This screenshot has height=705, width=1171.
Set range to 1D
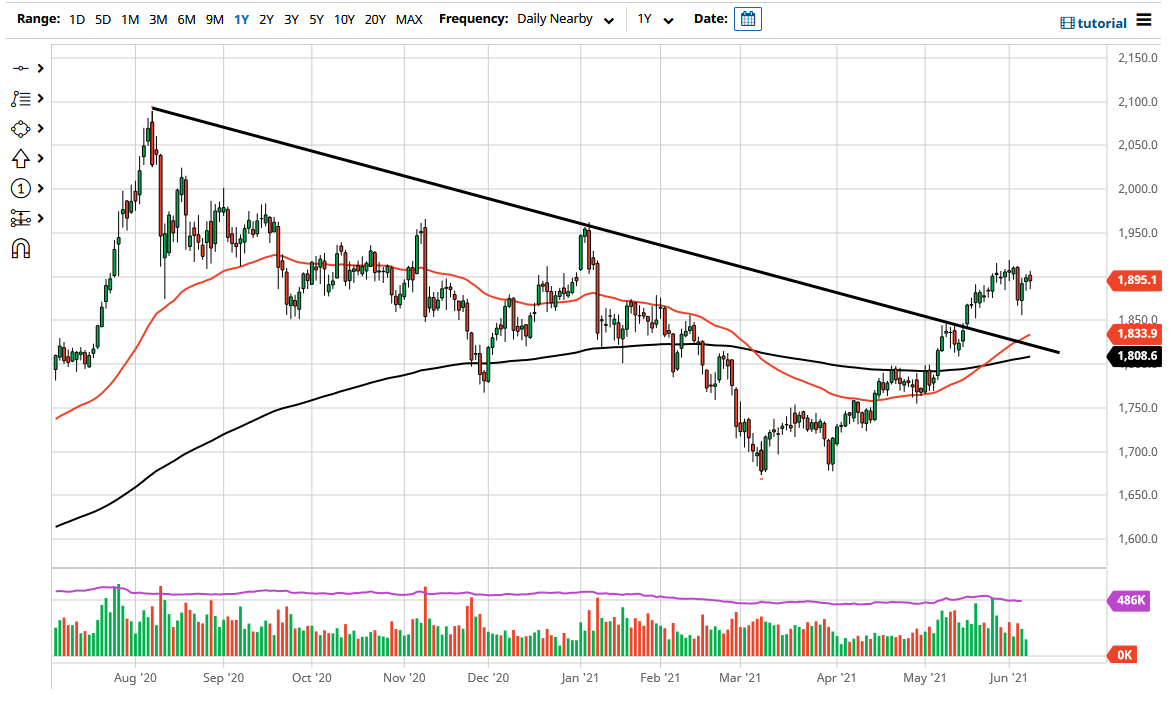click(x=77, y=19)
